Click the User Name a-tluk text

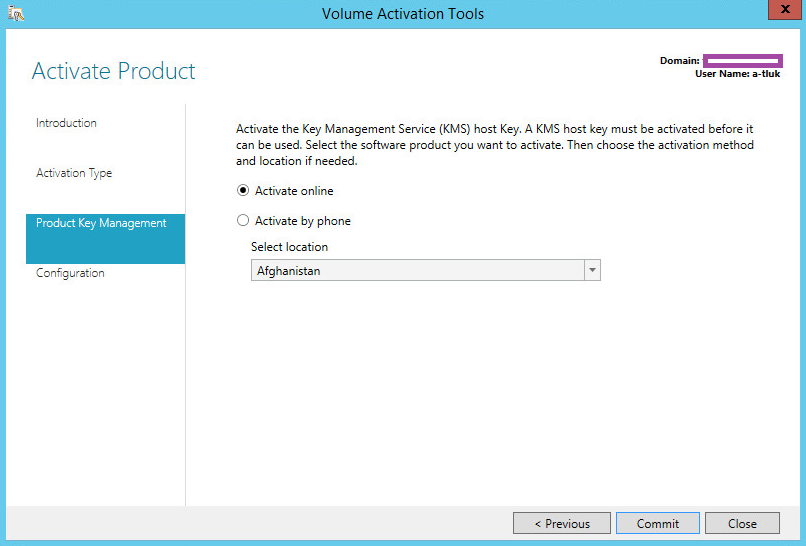737,74
